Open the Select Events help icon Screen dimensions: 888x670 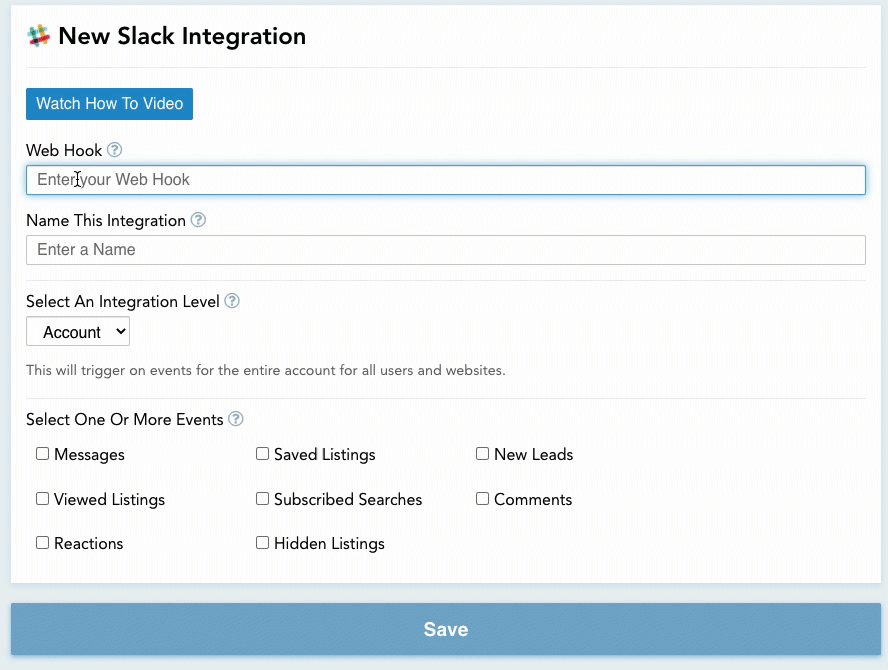tap(236, 419)
